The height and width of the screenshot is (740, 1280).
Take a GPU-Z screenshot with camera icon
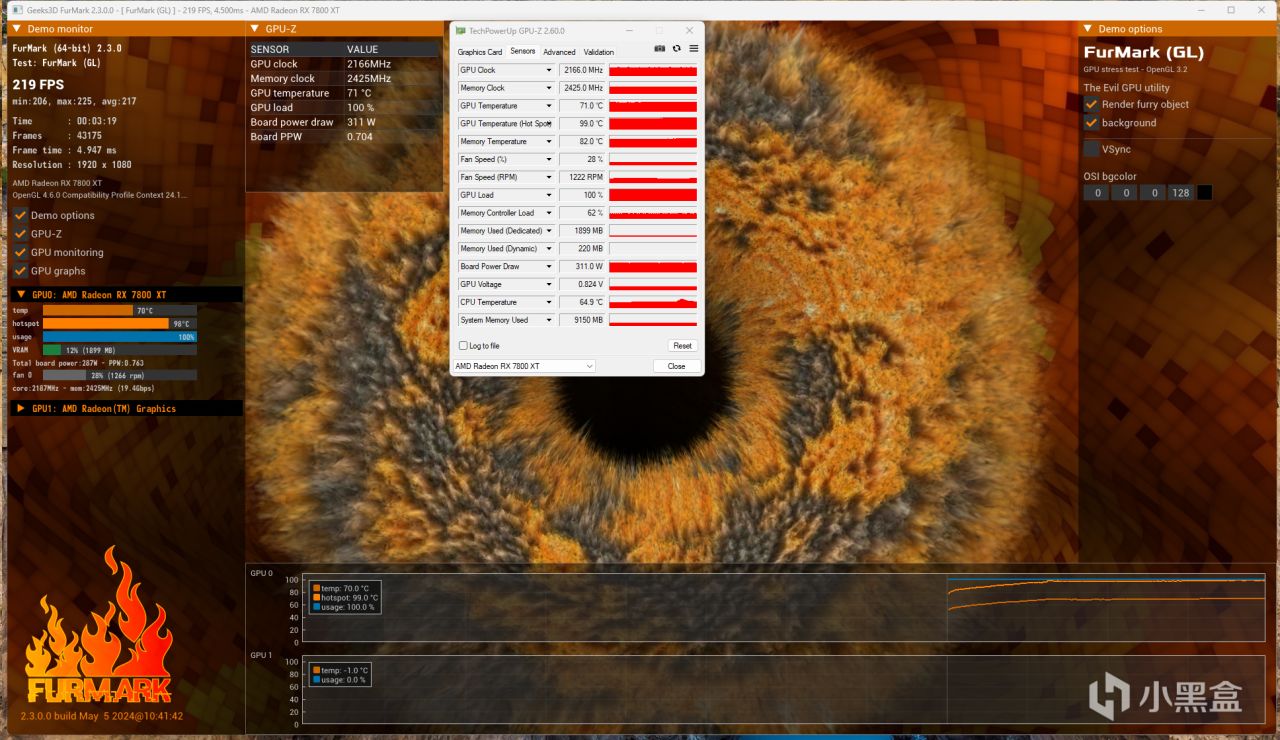pos(660,49)
